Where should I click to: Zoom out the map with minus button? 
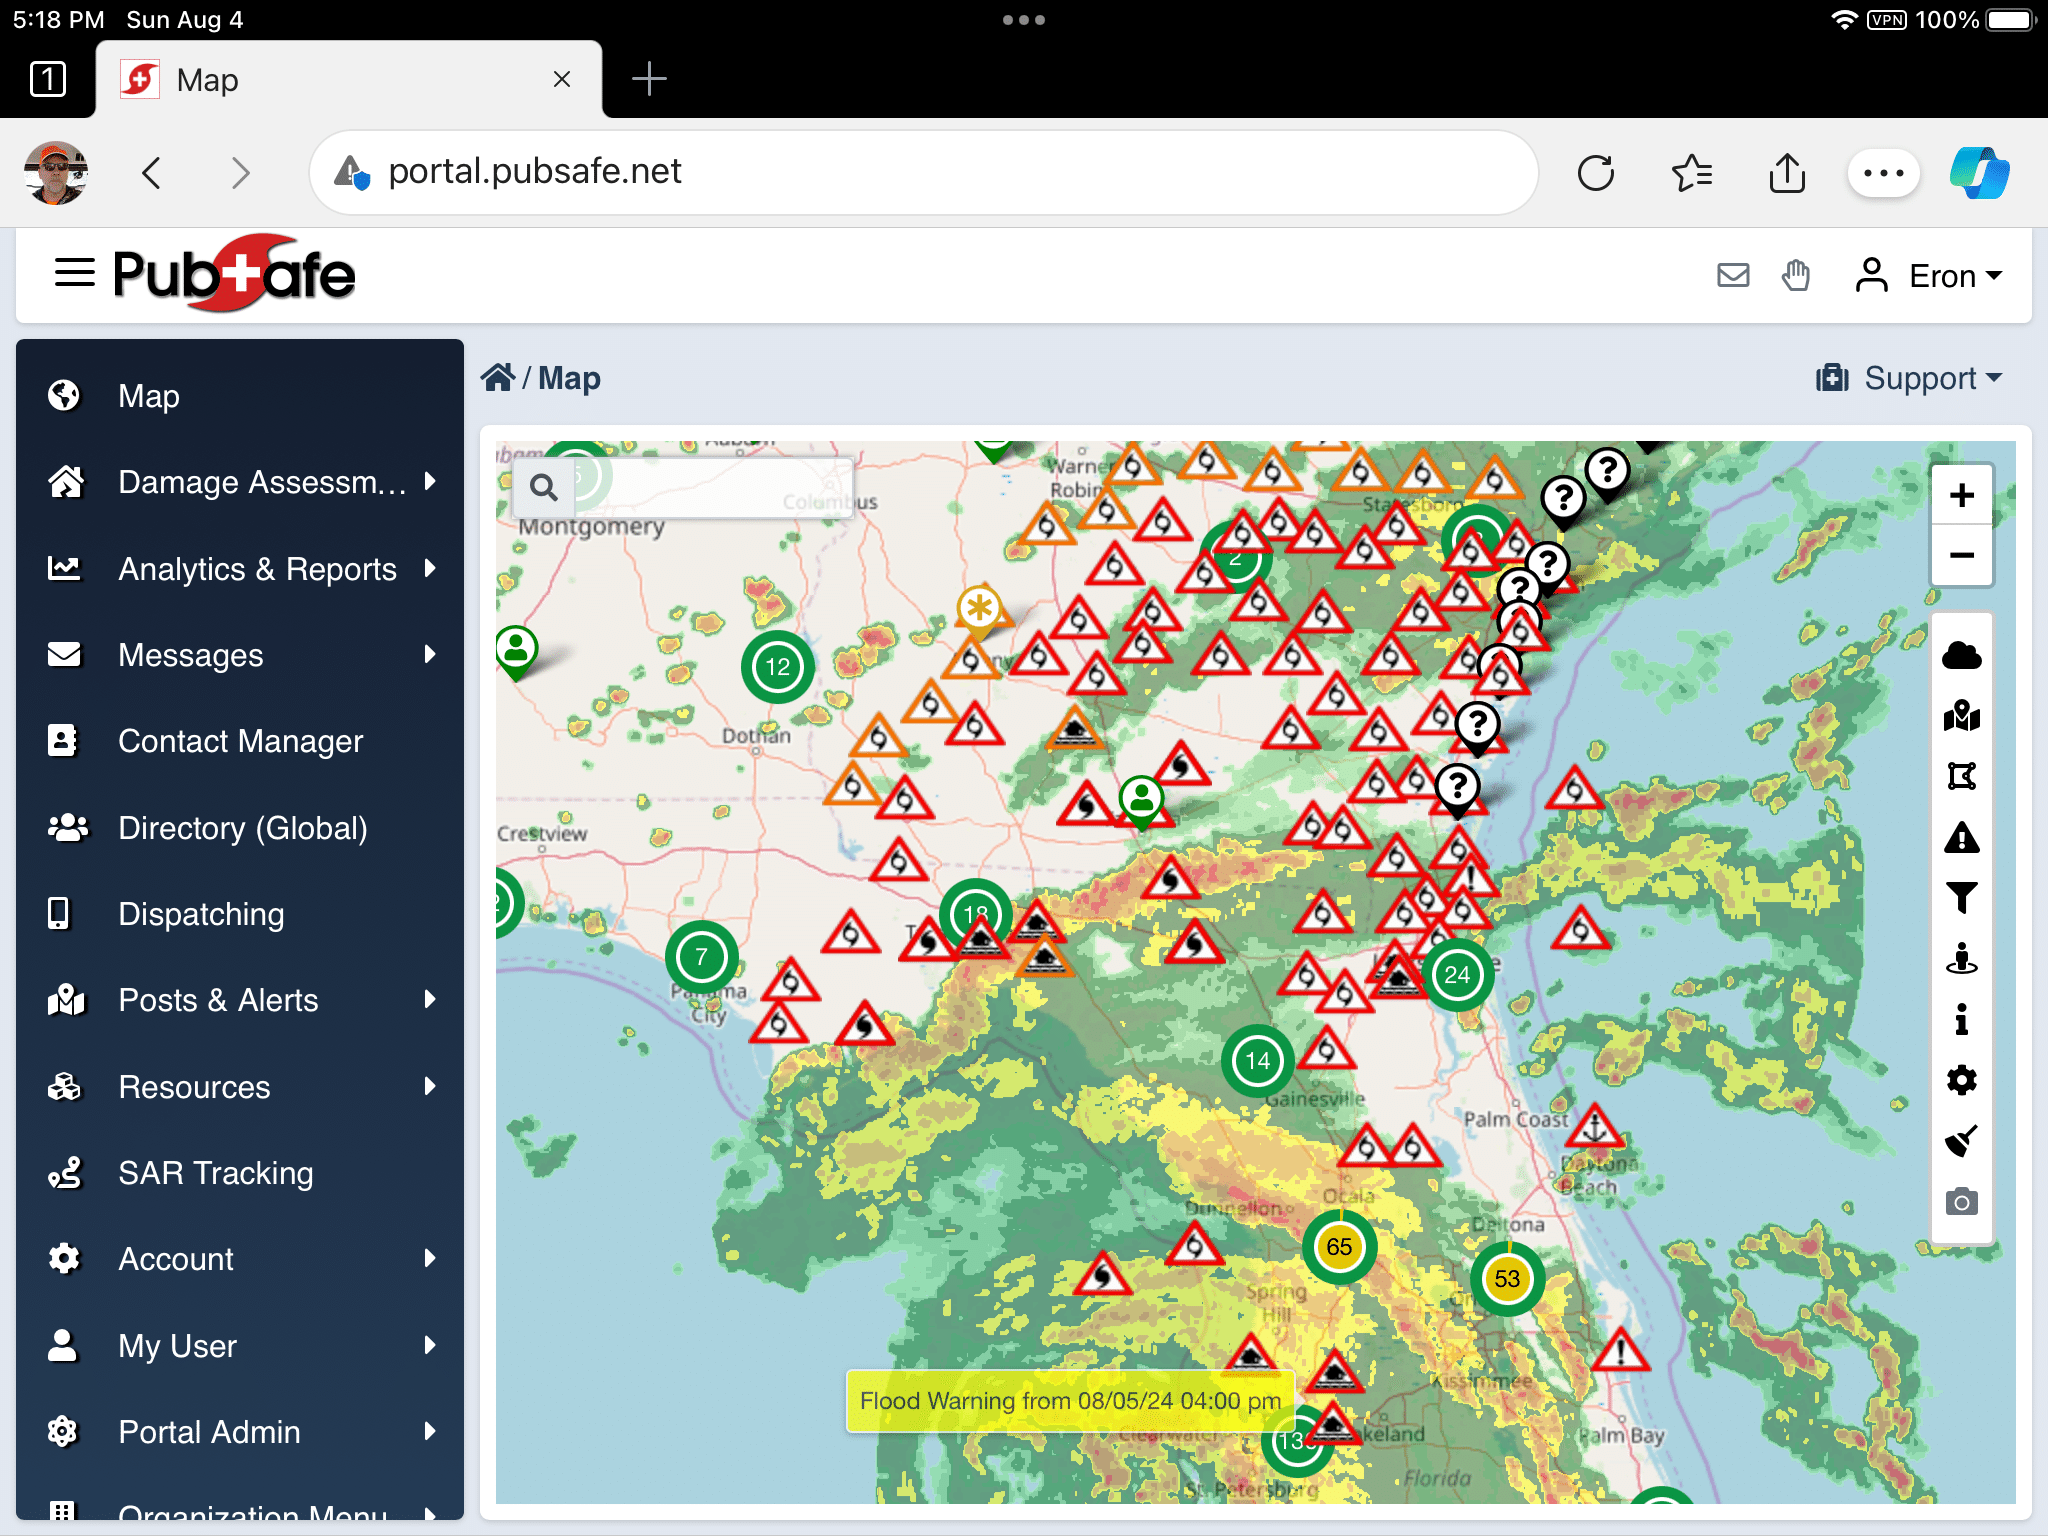[x=1962, y=555]
